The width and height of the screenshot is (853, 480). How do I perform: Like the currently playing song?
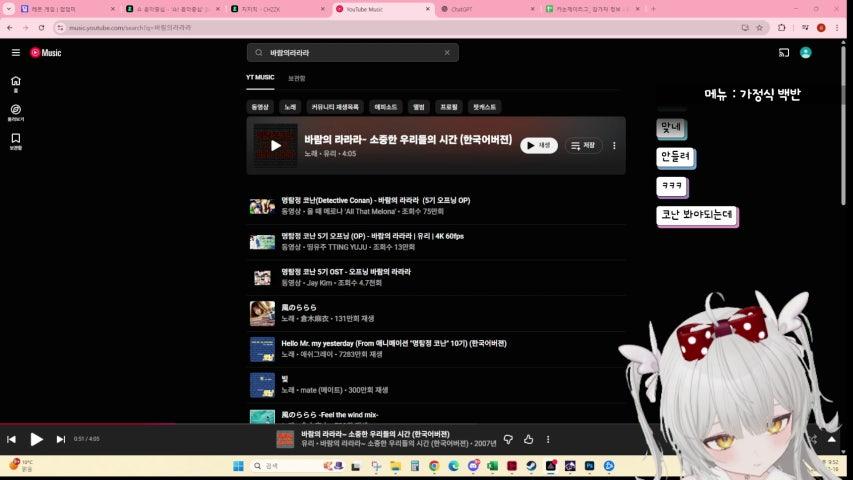tap(529, 439)
